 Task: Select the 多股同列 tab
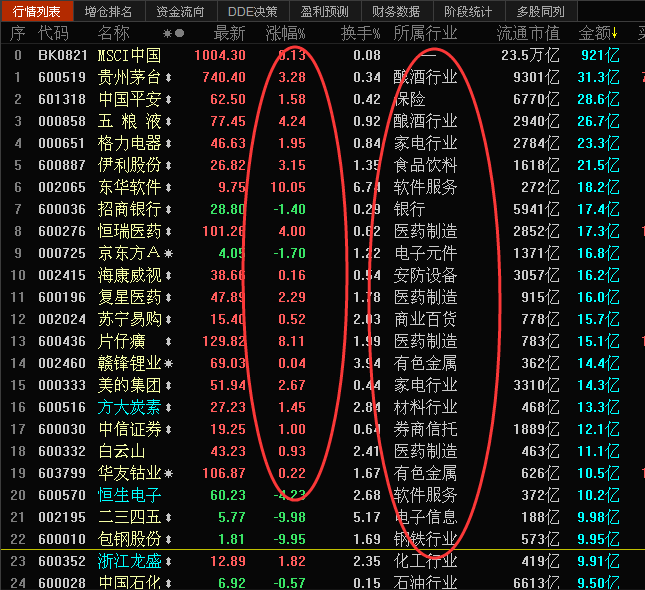(x=541, y=11)
